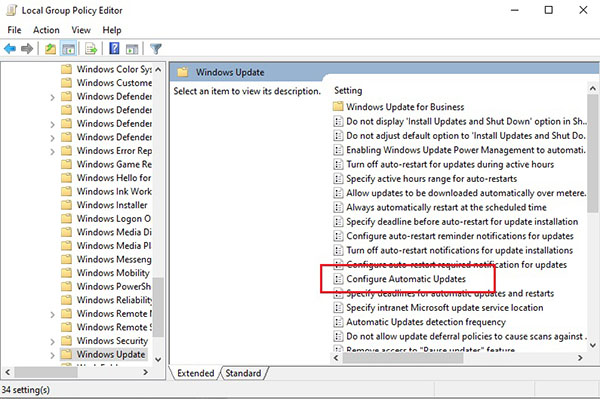This screenshot has height=399, width=600.
Task: Select Windows Media Di folder in tree
Action: tap(107, 232)
